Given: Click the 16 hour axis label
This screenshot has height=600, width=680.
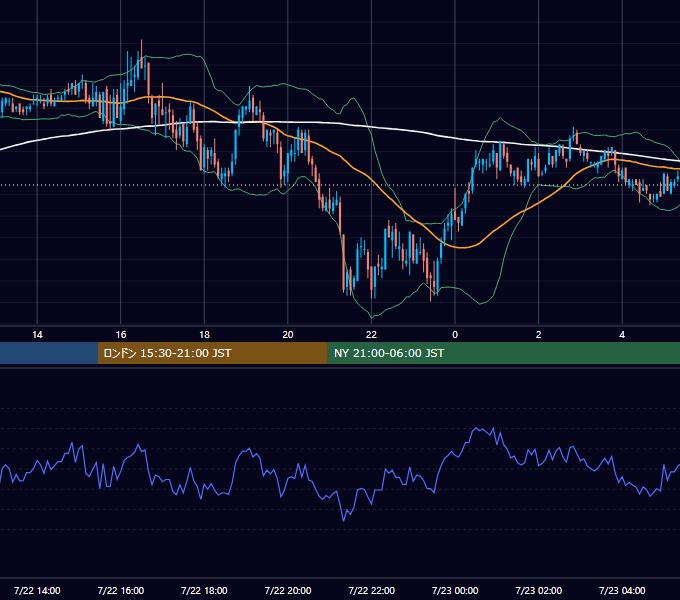Looking at the screenshot, I should [x=121, y=335].
